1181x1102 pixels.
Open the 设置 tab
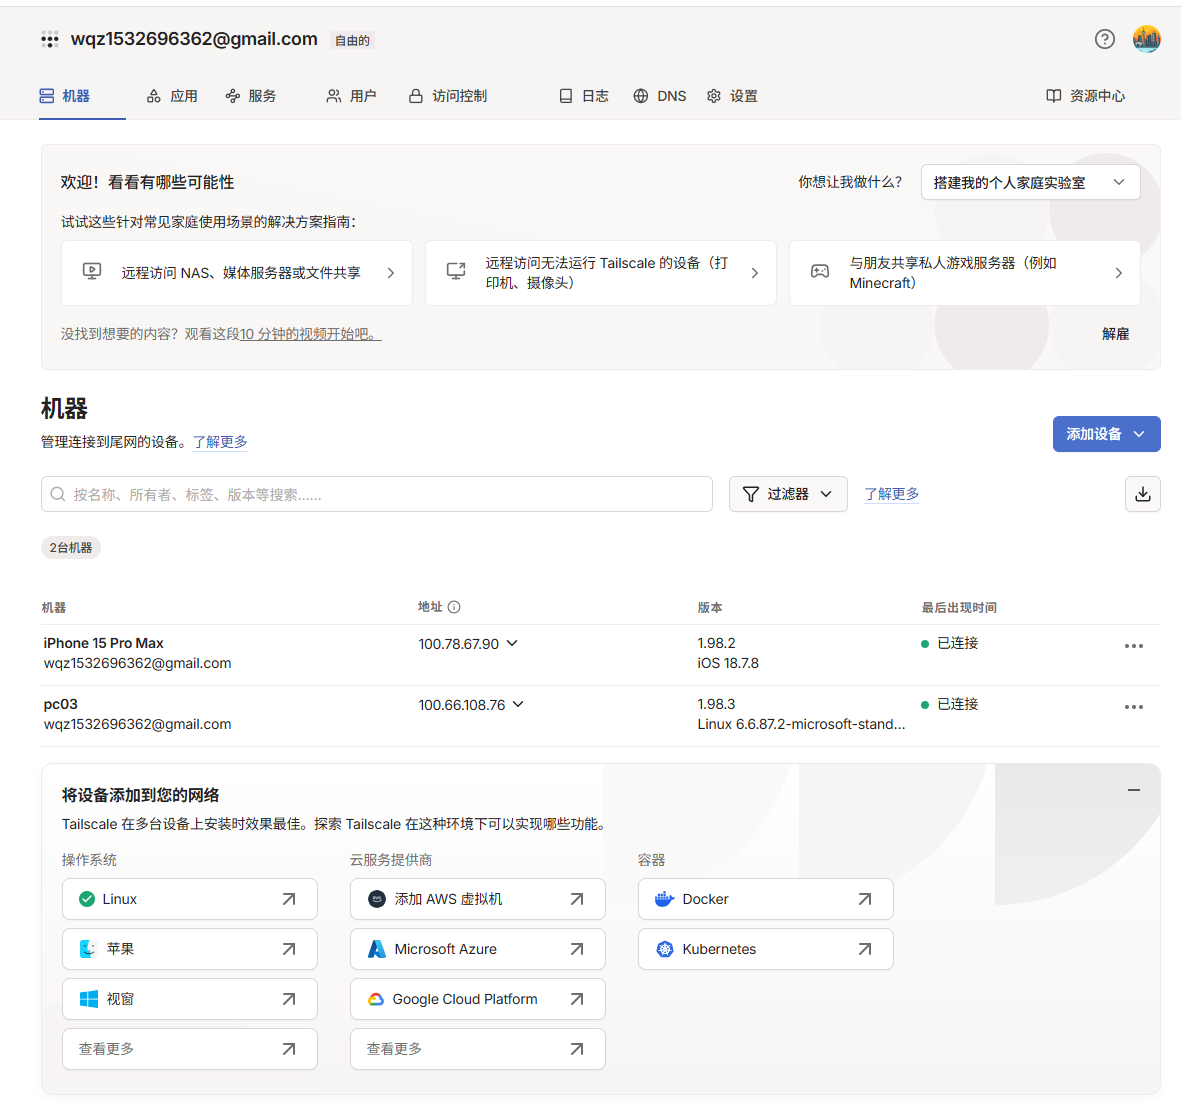click(732, 96)
